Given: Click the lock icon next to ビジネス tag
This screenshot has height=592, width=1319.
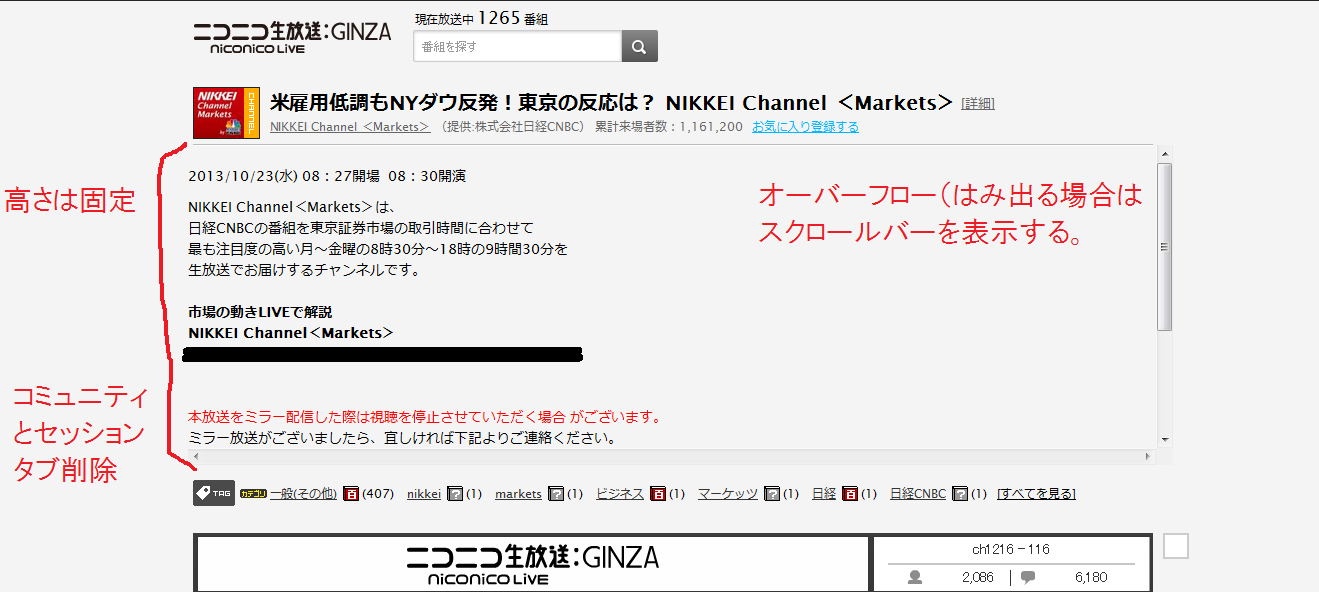Looking at the screenshot, I should (x=657, y=493).
